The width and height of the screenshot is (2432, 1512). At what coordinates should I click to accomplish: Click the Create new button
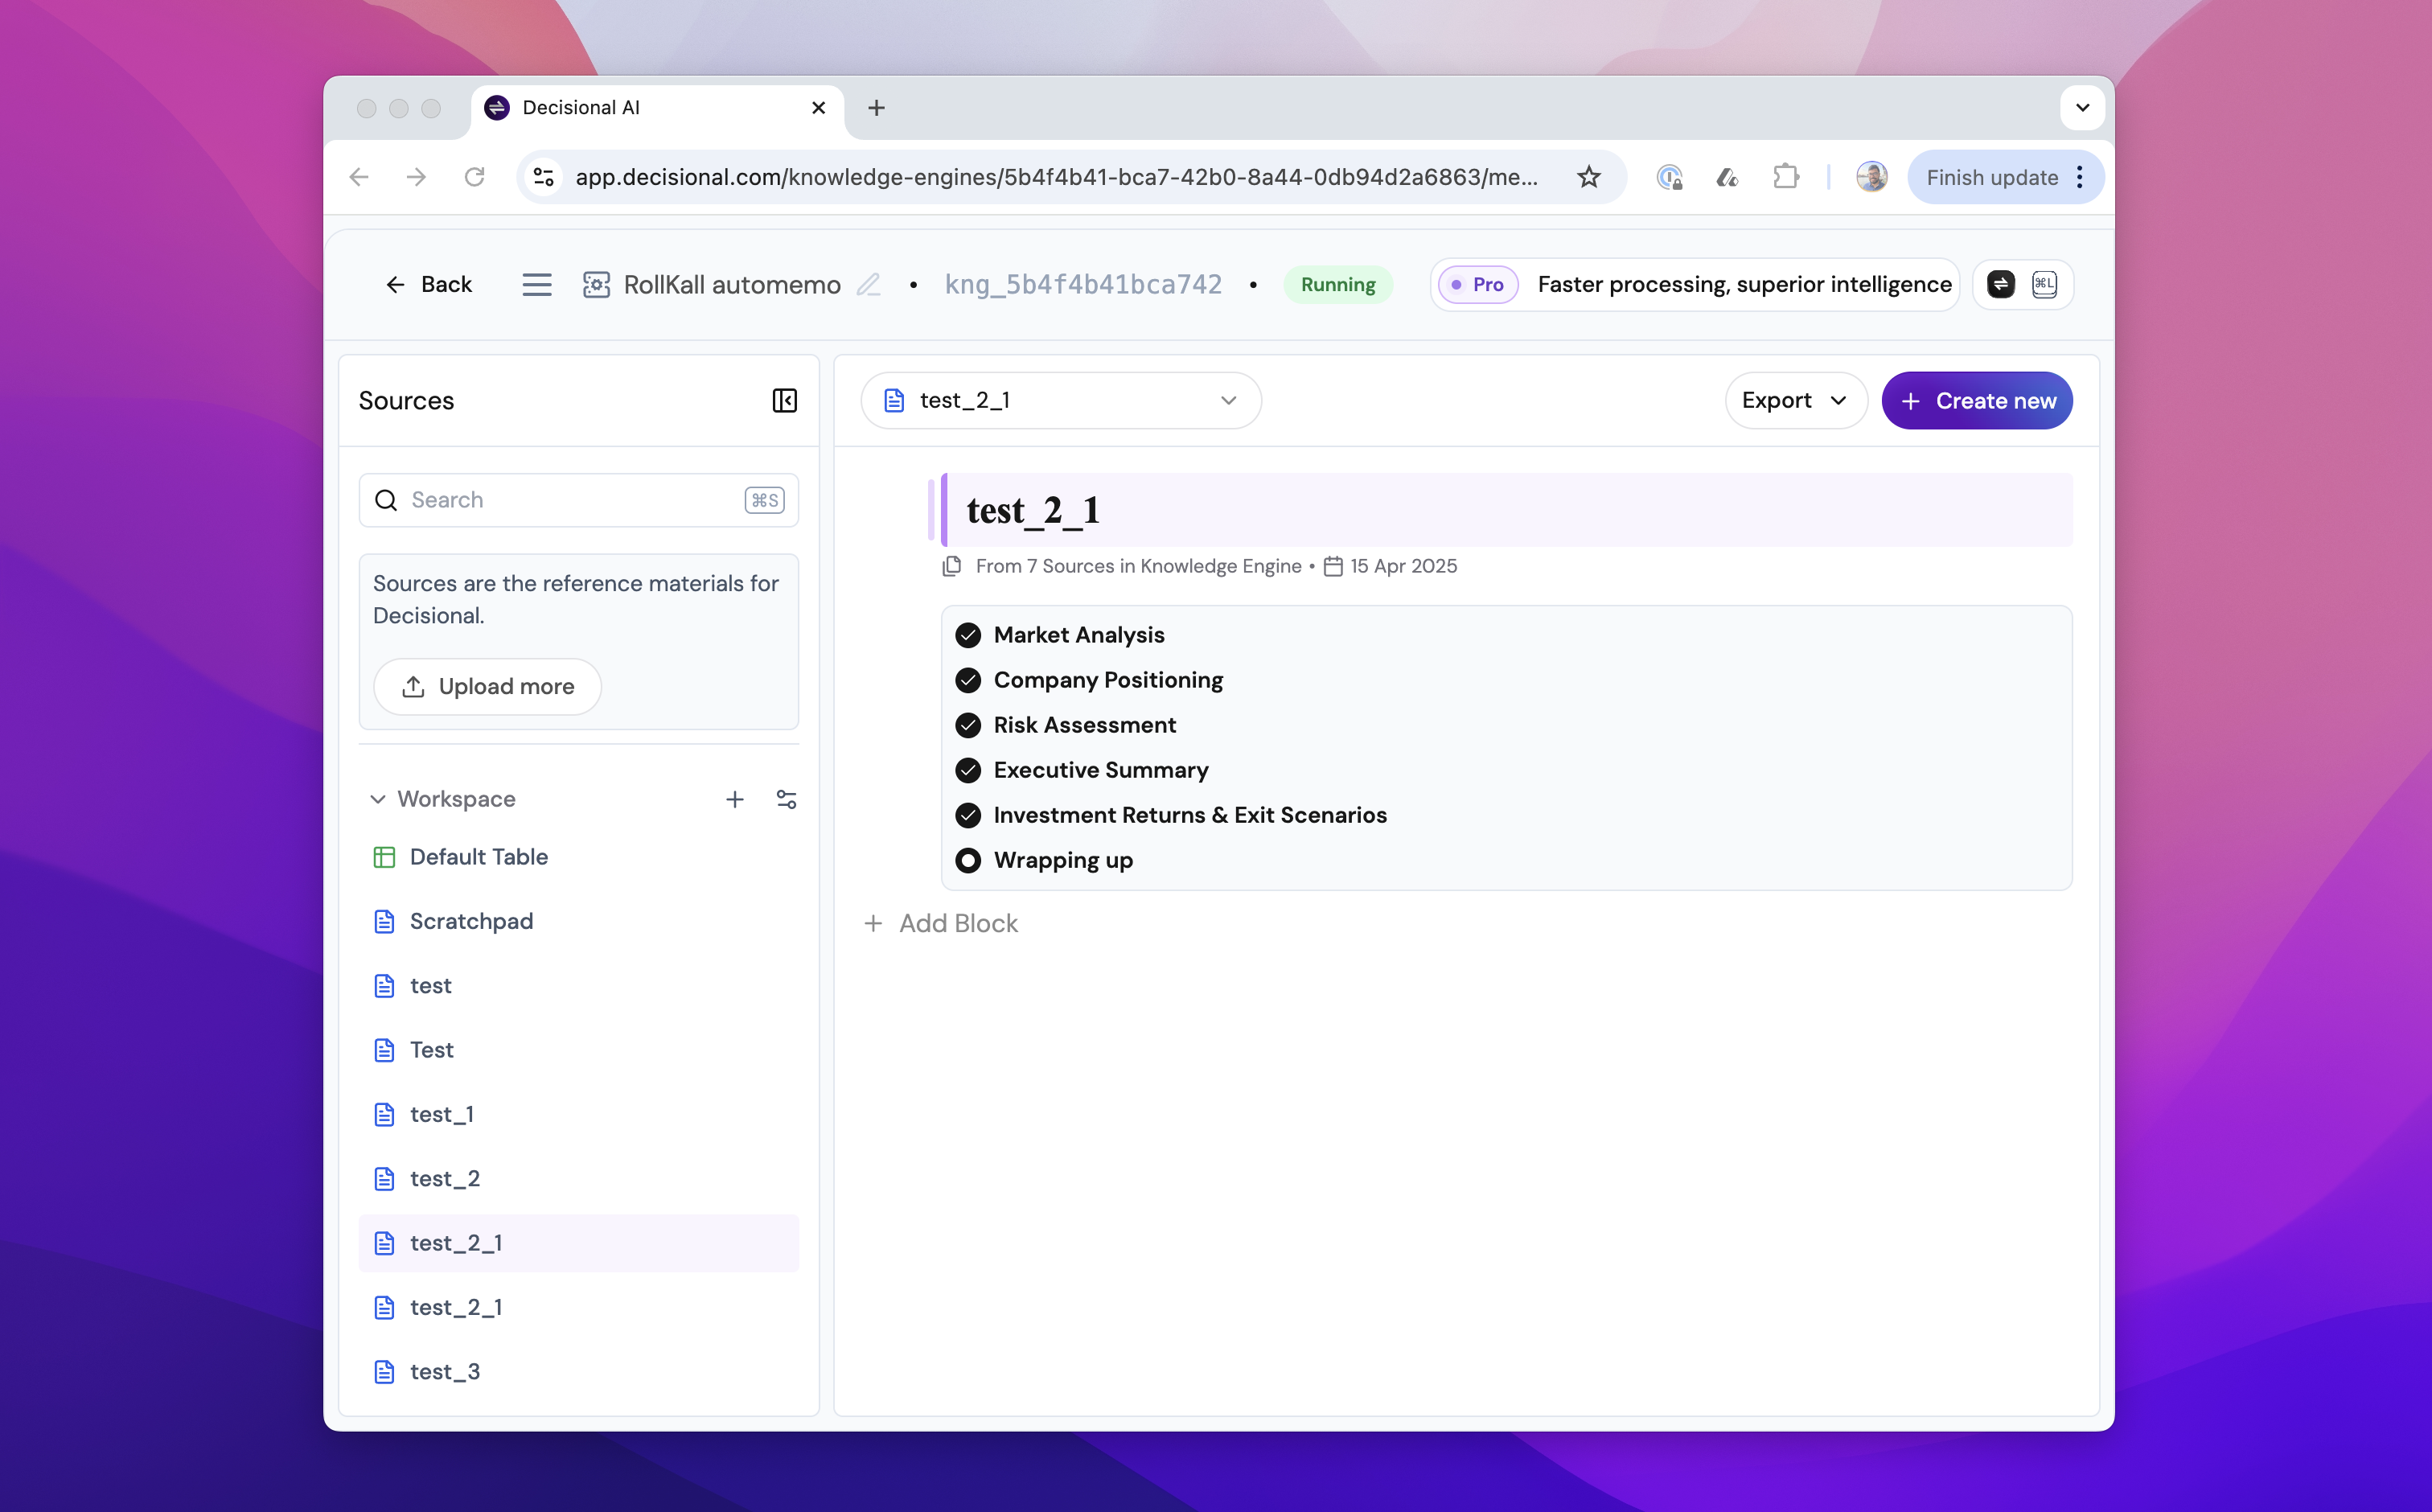pyautogui.click(x=1976, y=401)
